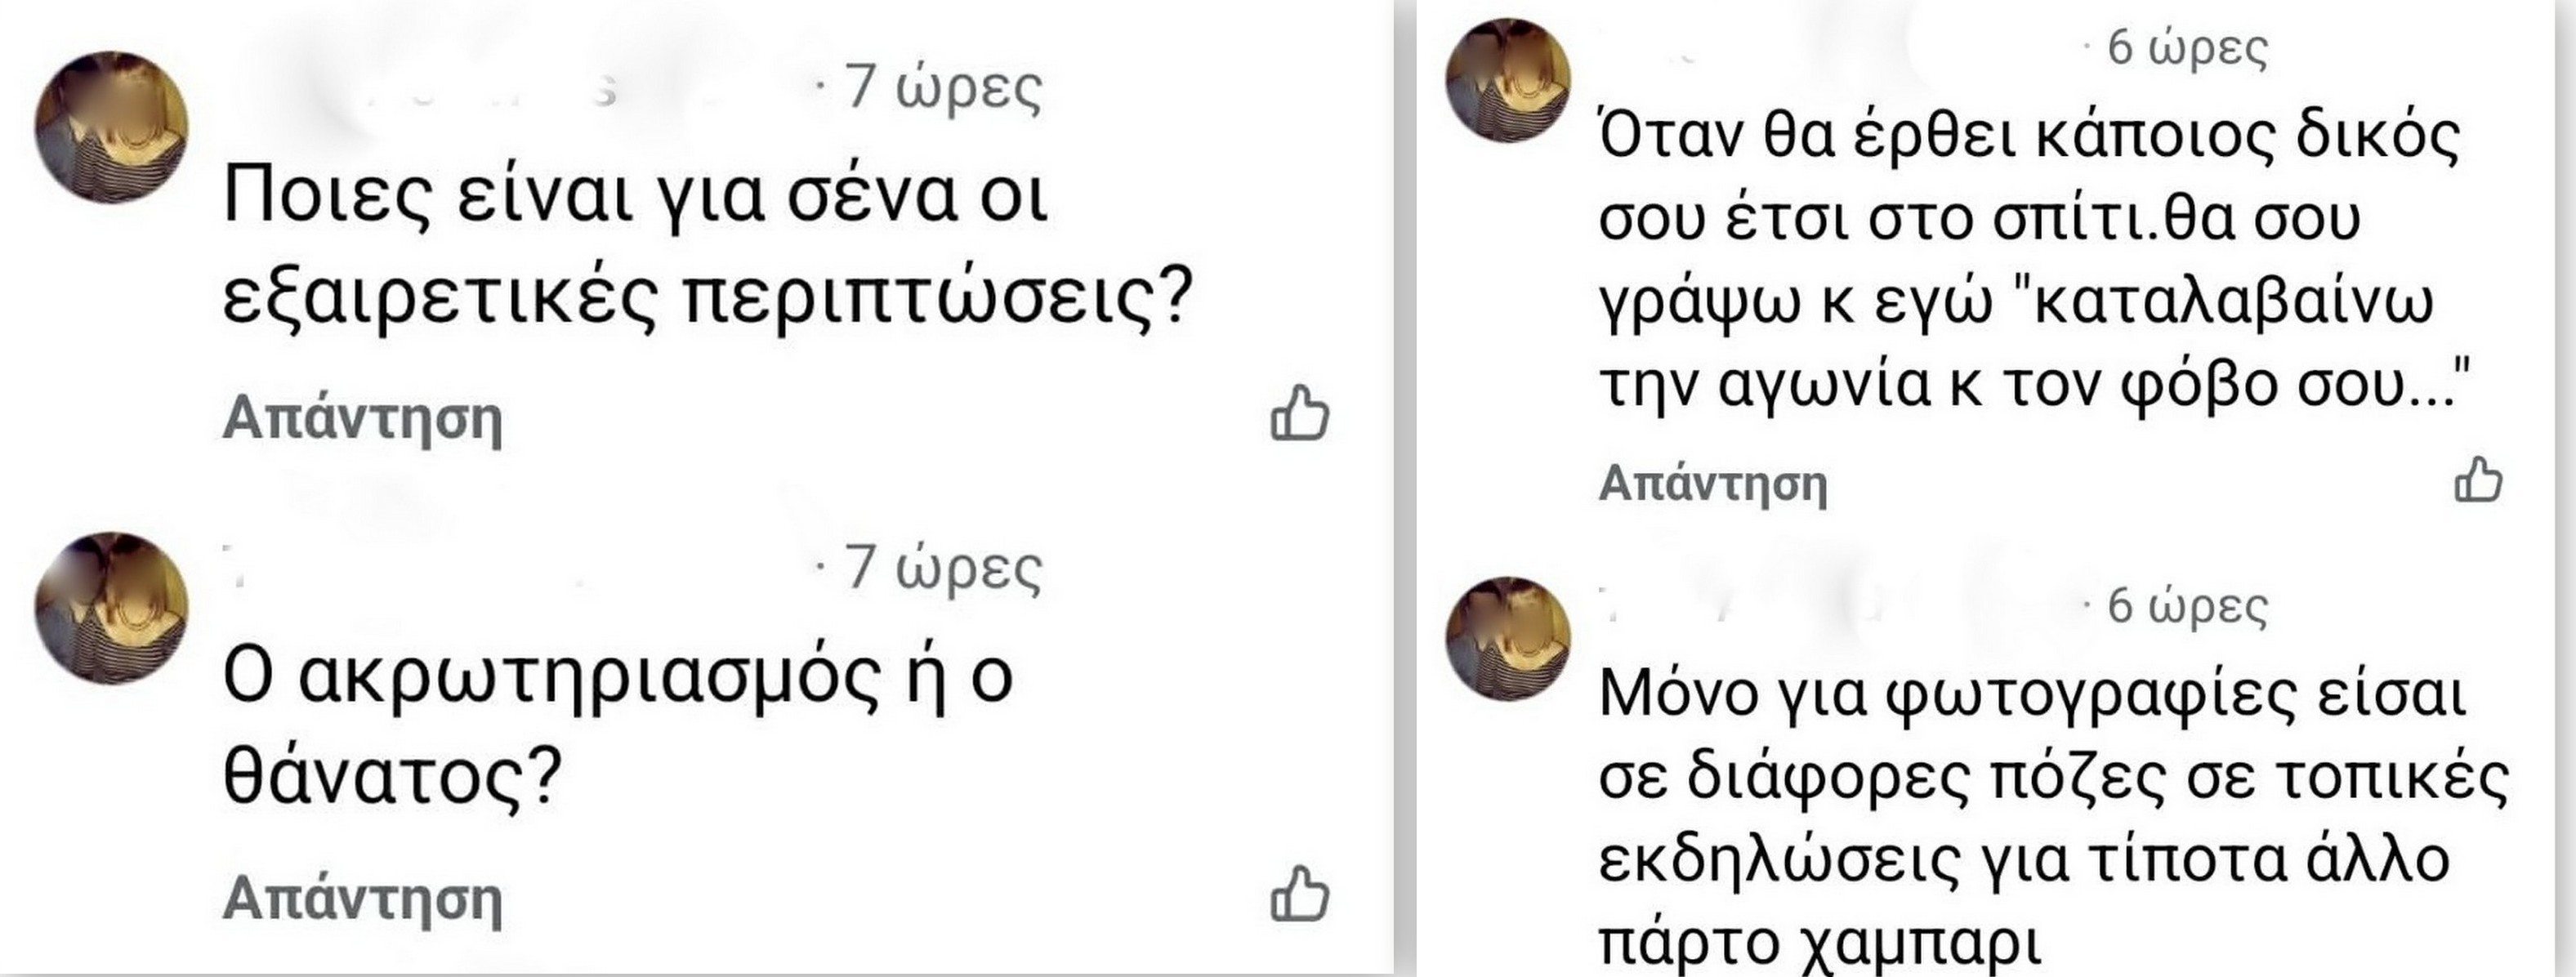Viewport: 2576px width, 977px height.
Task: Open blurred author name above "Ποιες είναι για σένα"
Action: [510, 90]
